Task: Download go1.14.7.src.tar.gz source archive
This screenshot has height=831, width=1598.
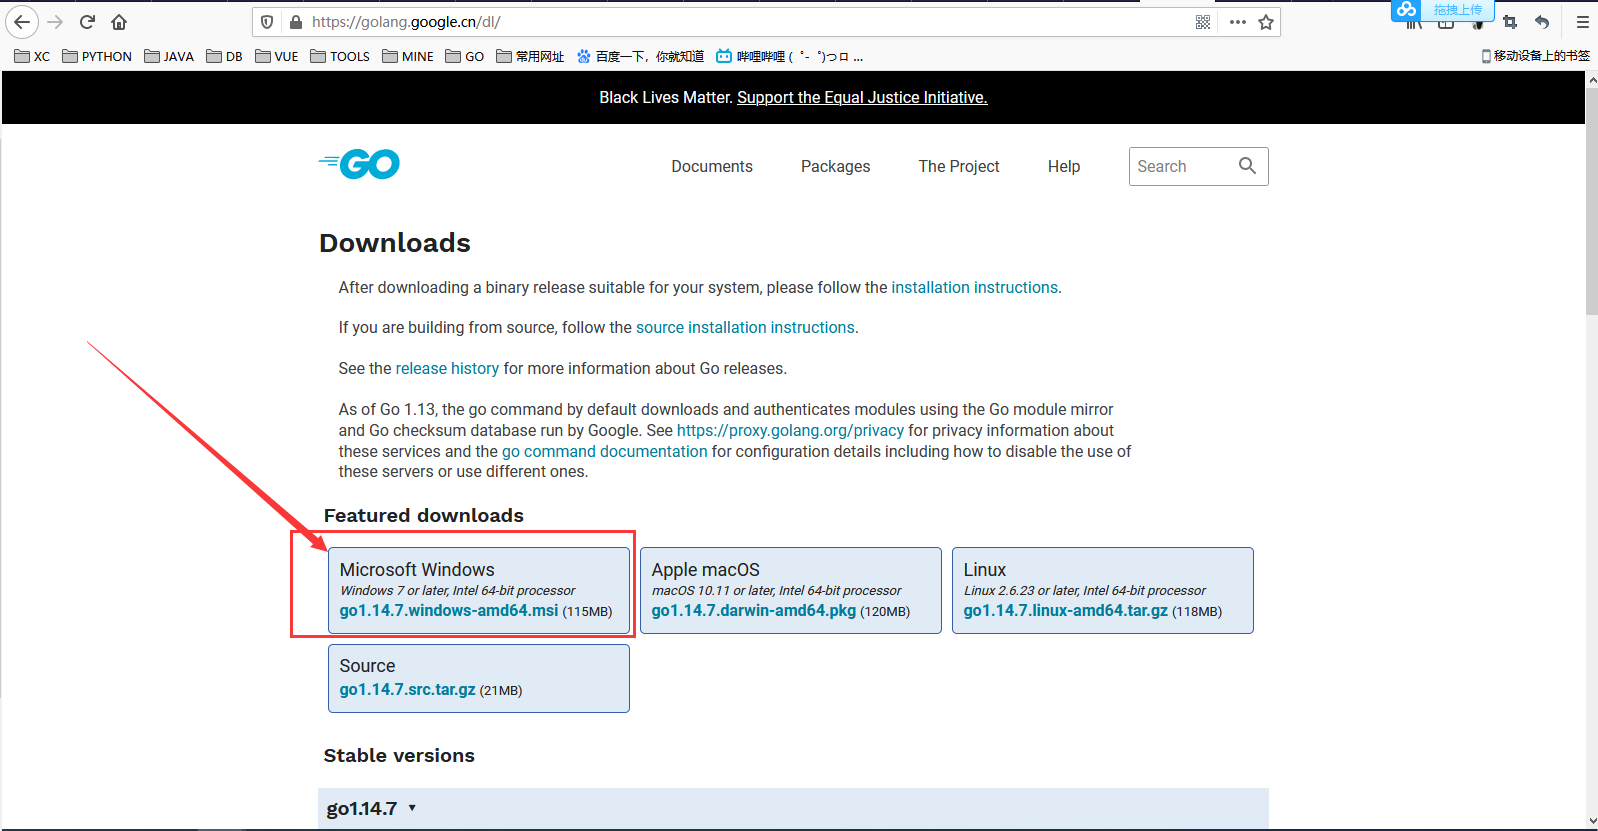Action: [408, 689]
